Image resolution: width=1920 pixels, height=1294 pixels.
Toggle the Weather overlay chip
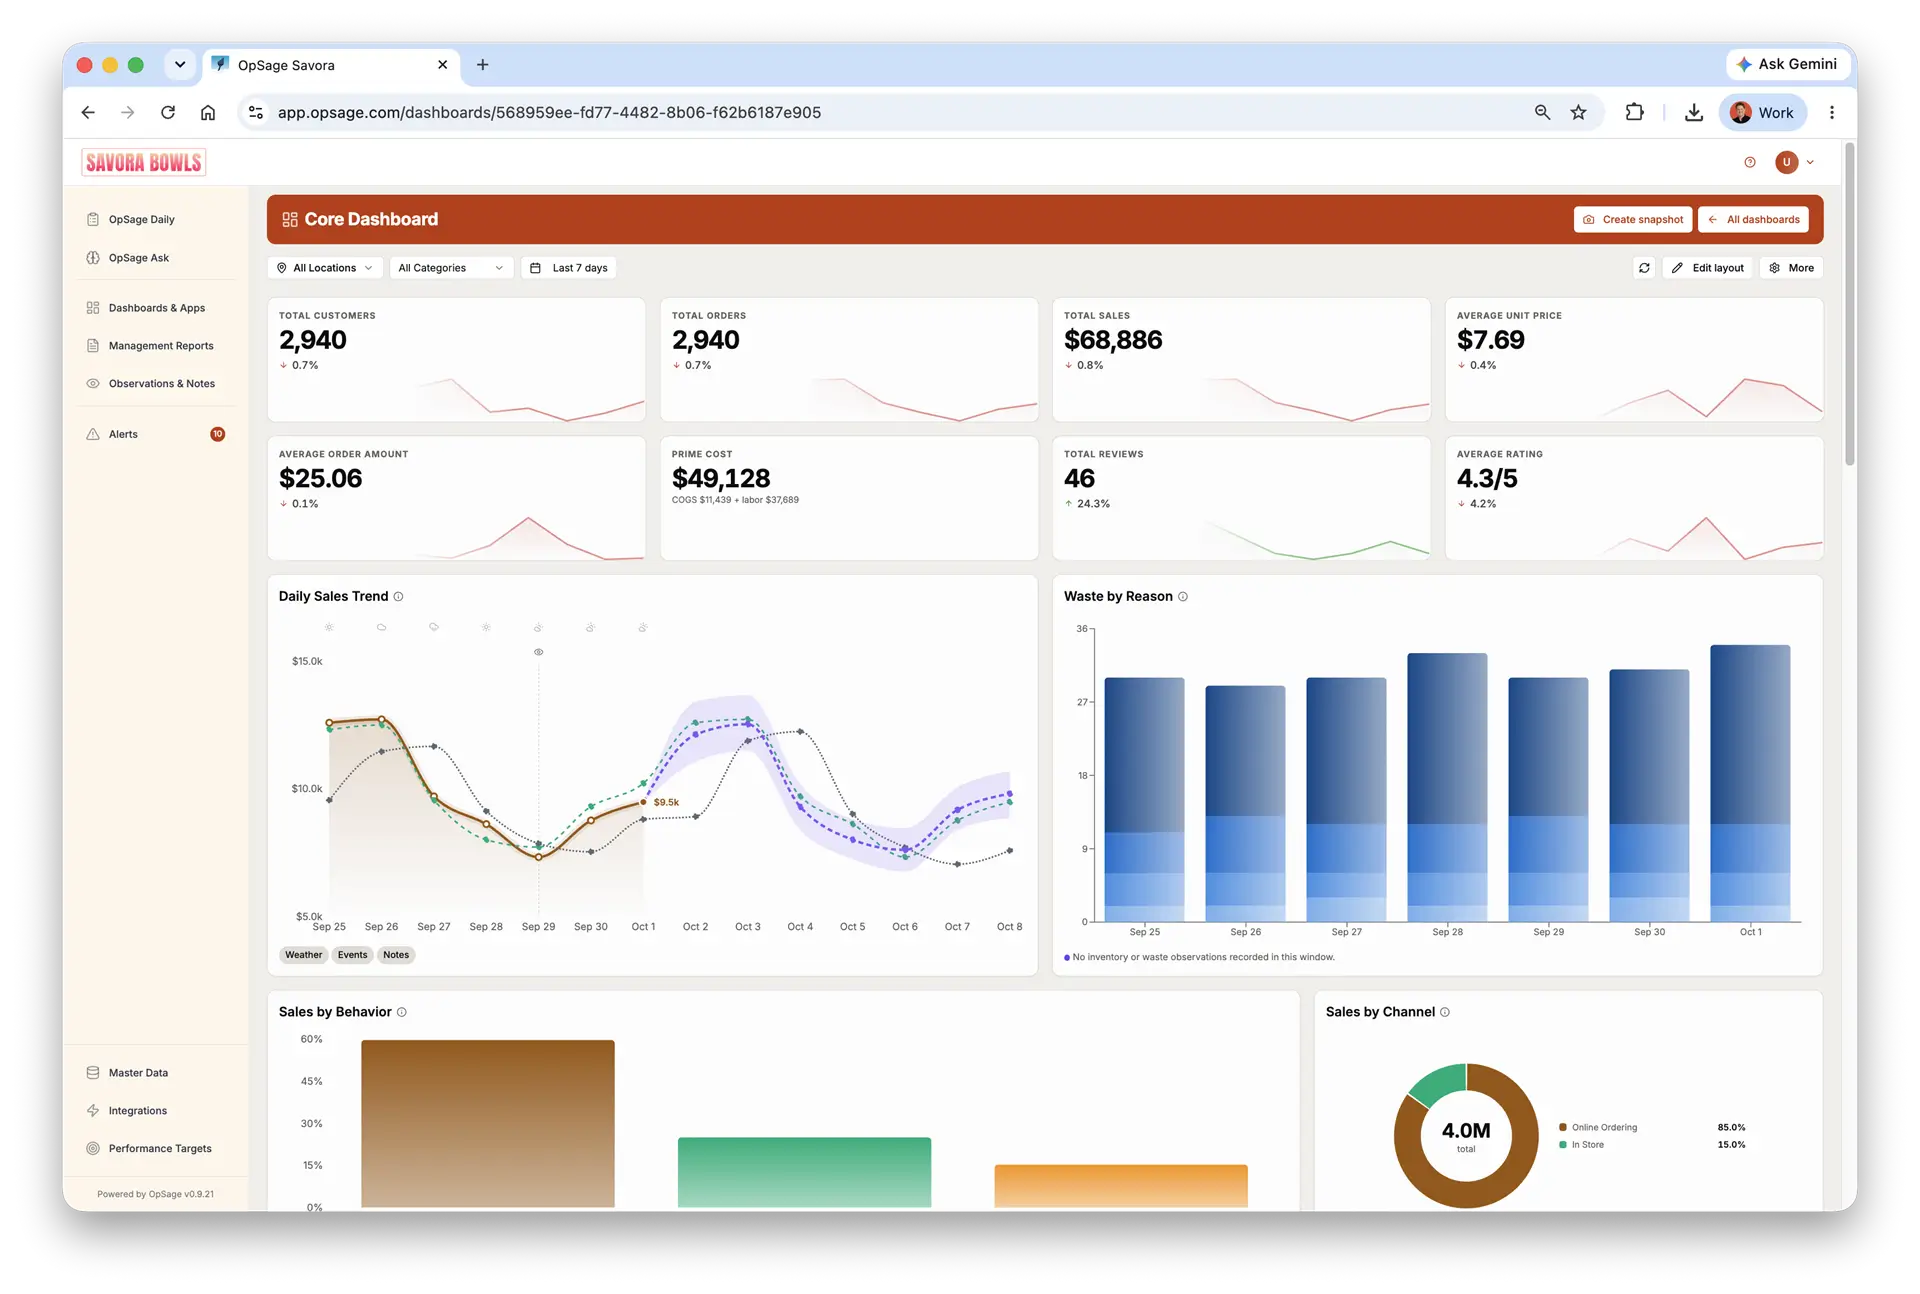[303, 954]
